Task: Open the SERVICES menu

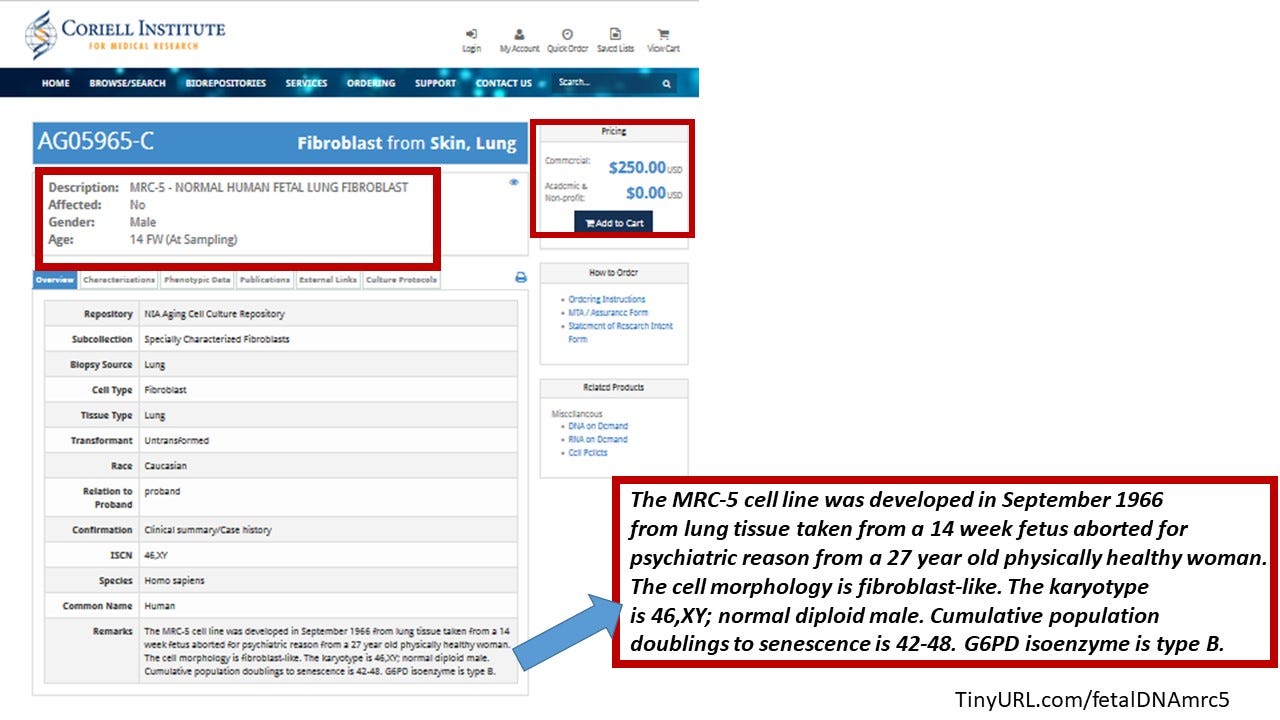Action: coord(306,83)
